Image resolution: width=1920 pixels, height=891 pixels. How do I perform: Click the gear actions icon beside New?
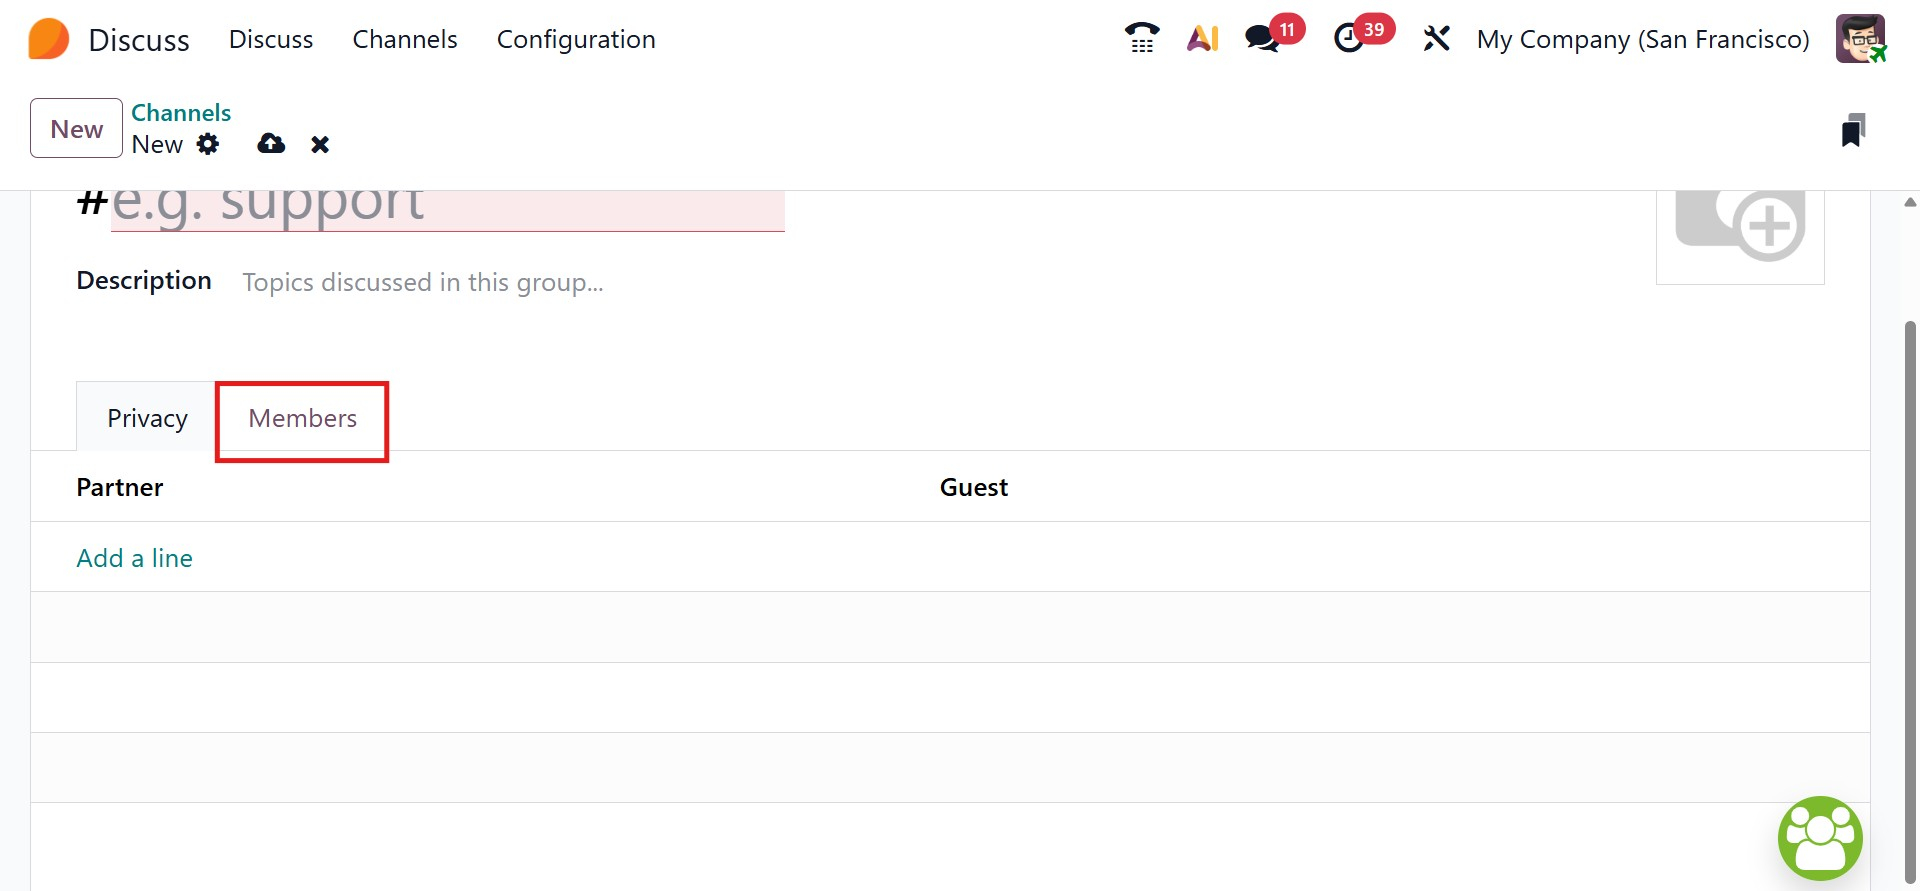coord(208,144)
